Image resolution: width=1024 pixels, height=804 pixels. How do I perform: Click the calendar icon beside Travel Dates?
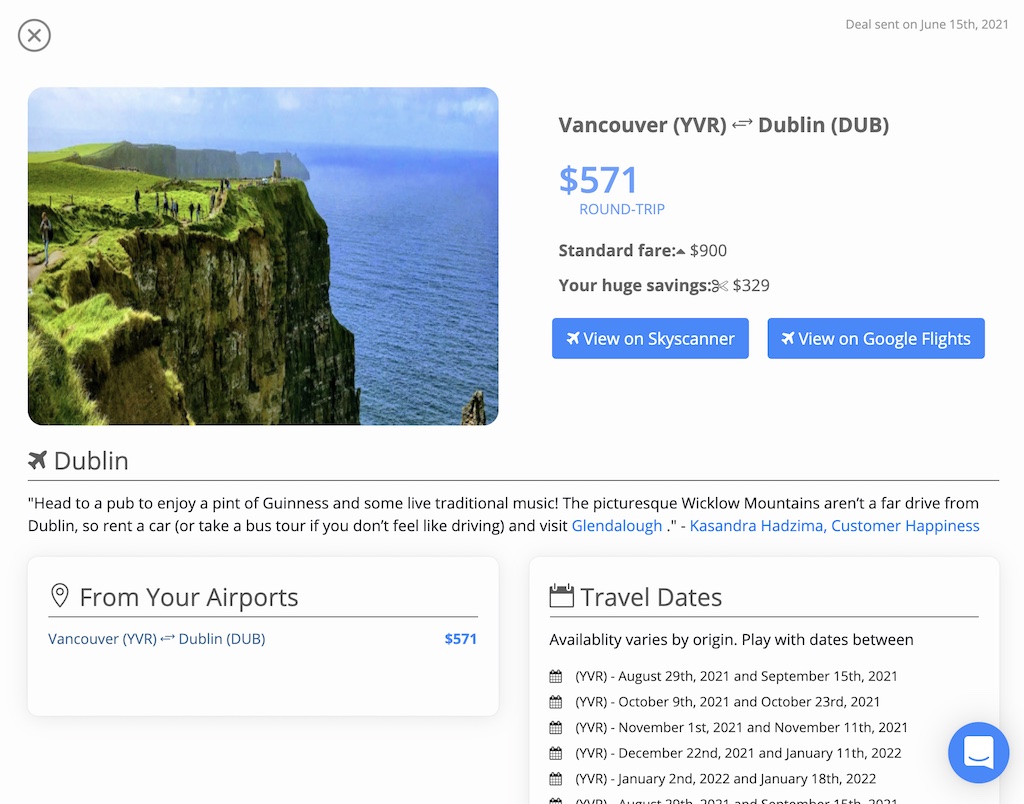(x=561, y=596)
